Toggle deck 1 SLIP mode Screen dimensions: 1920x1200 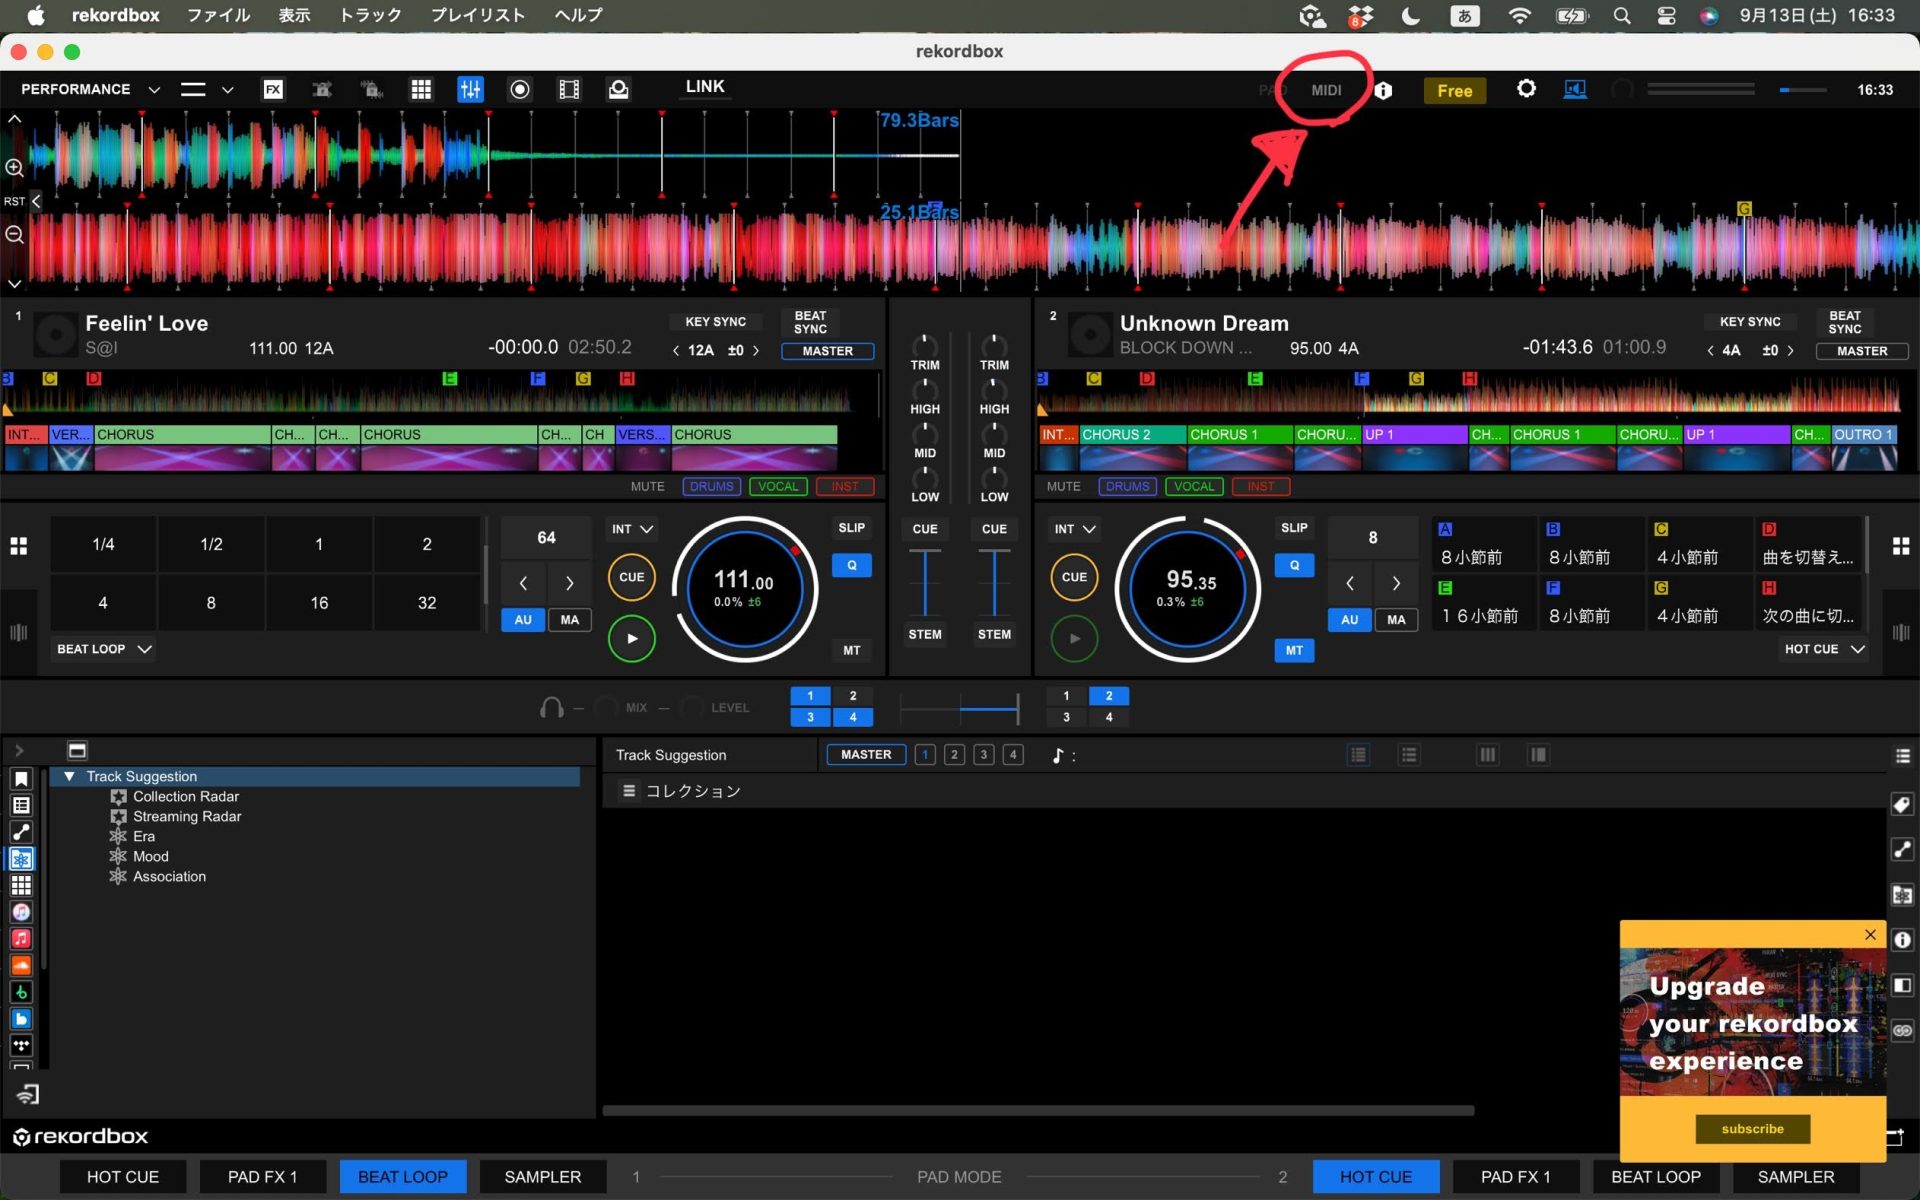pyautogui.click(x=851, y=528)
